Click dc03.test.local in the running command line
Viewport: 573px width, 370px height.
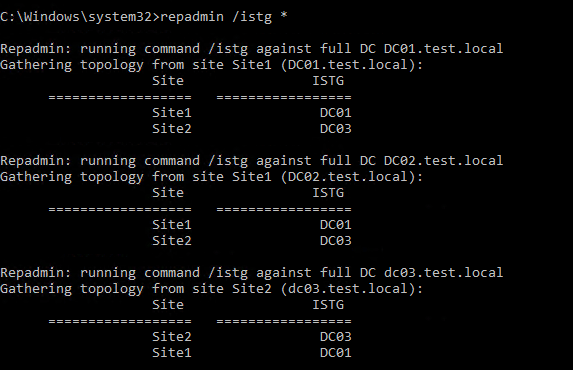pos(443,272)
